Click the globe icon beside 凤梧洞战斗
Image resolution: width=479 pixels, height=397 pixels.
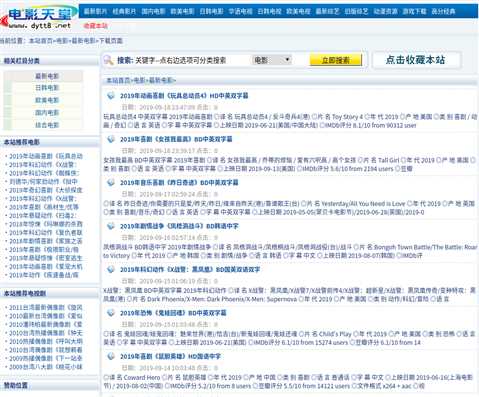click(x=110, y=226)
